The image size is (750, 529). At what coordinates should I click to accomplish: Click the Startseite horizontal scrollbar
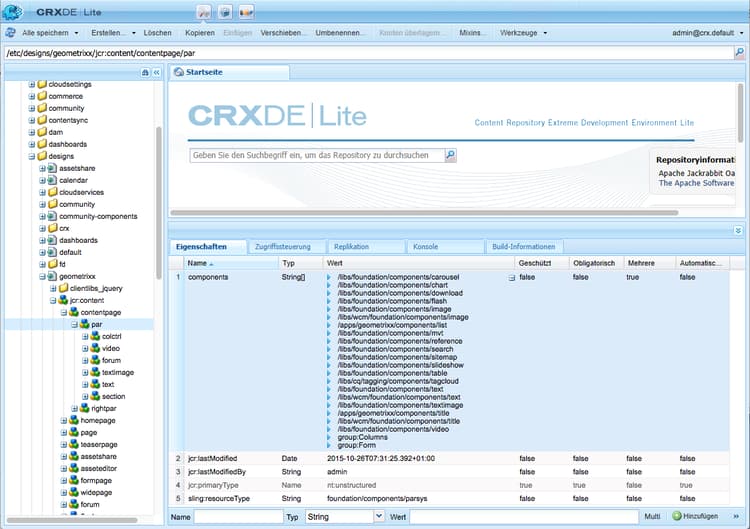[424, 212]
